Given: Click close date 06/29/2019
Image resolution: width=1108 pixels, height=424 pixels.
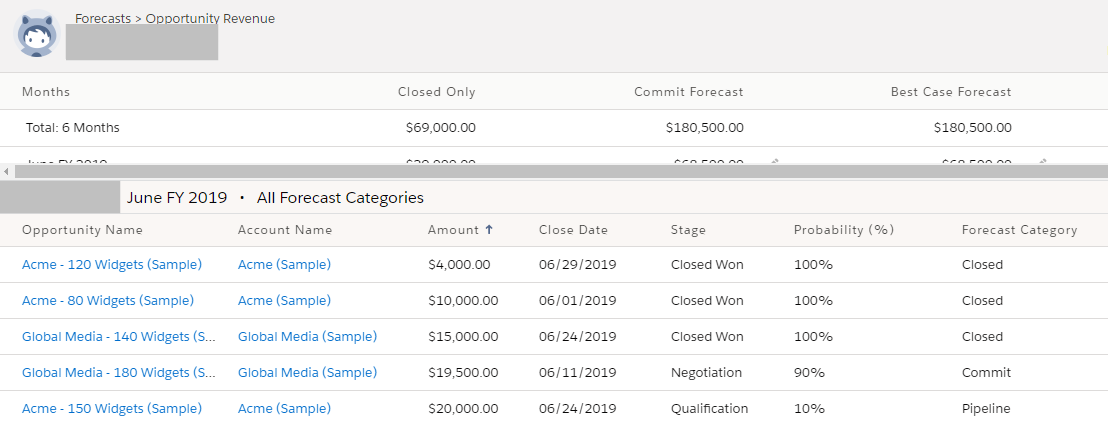Looking at the screenshot, I should pos(577,264).
